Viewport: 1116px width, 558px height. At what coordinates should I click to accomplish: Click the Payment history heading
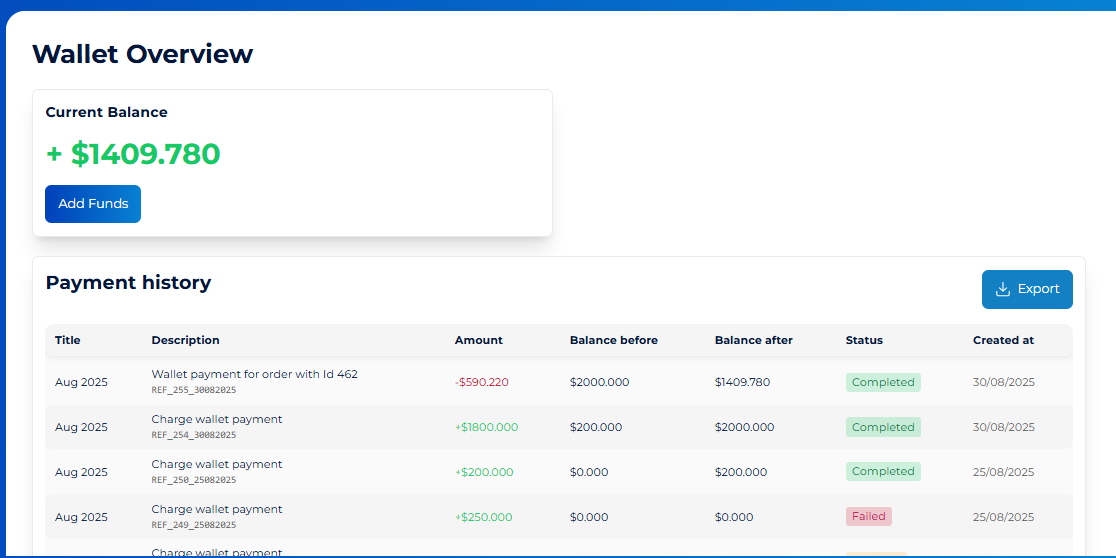pos(128,283)
